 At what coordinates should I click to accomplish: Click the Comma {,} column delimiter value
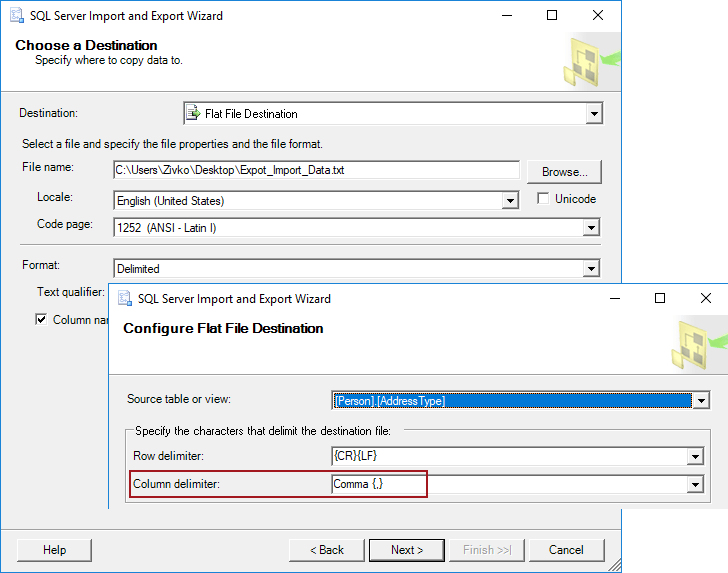click(x=358, y=484)
